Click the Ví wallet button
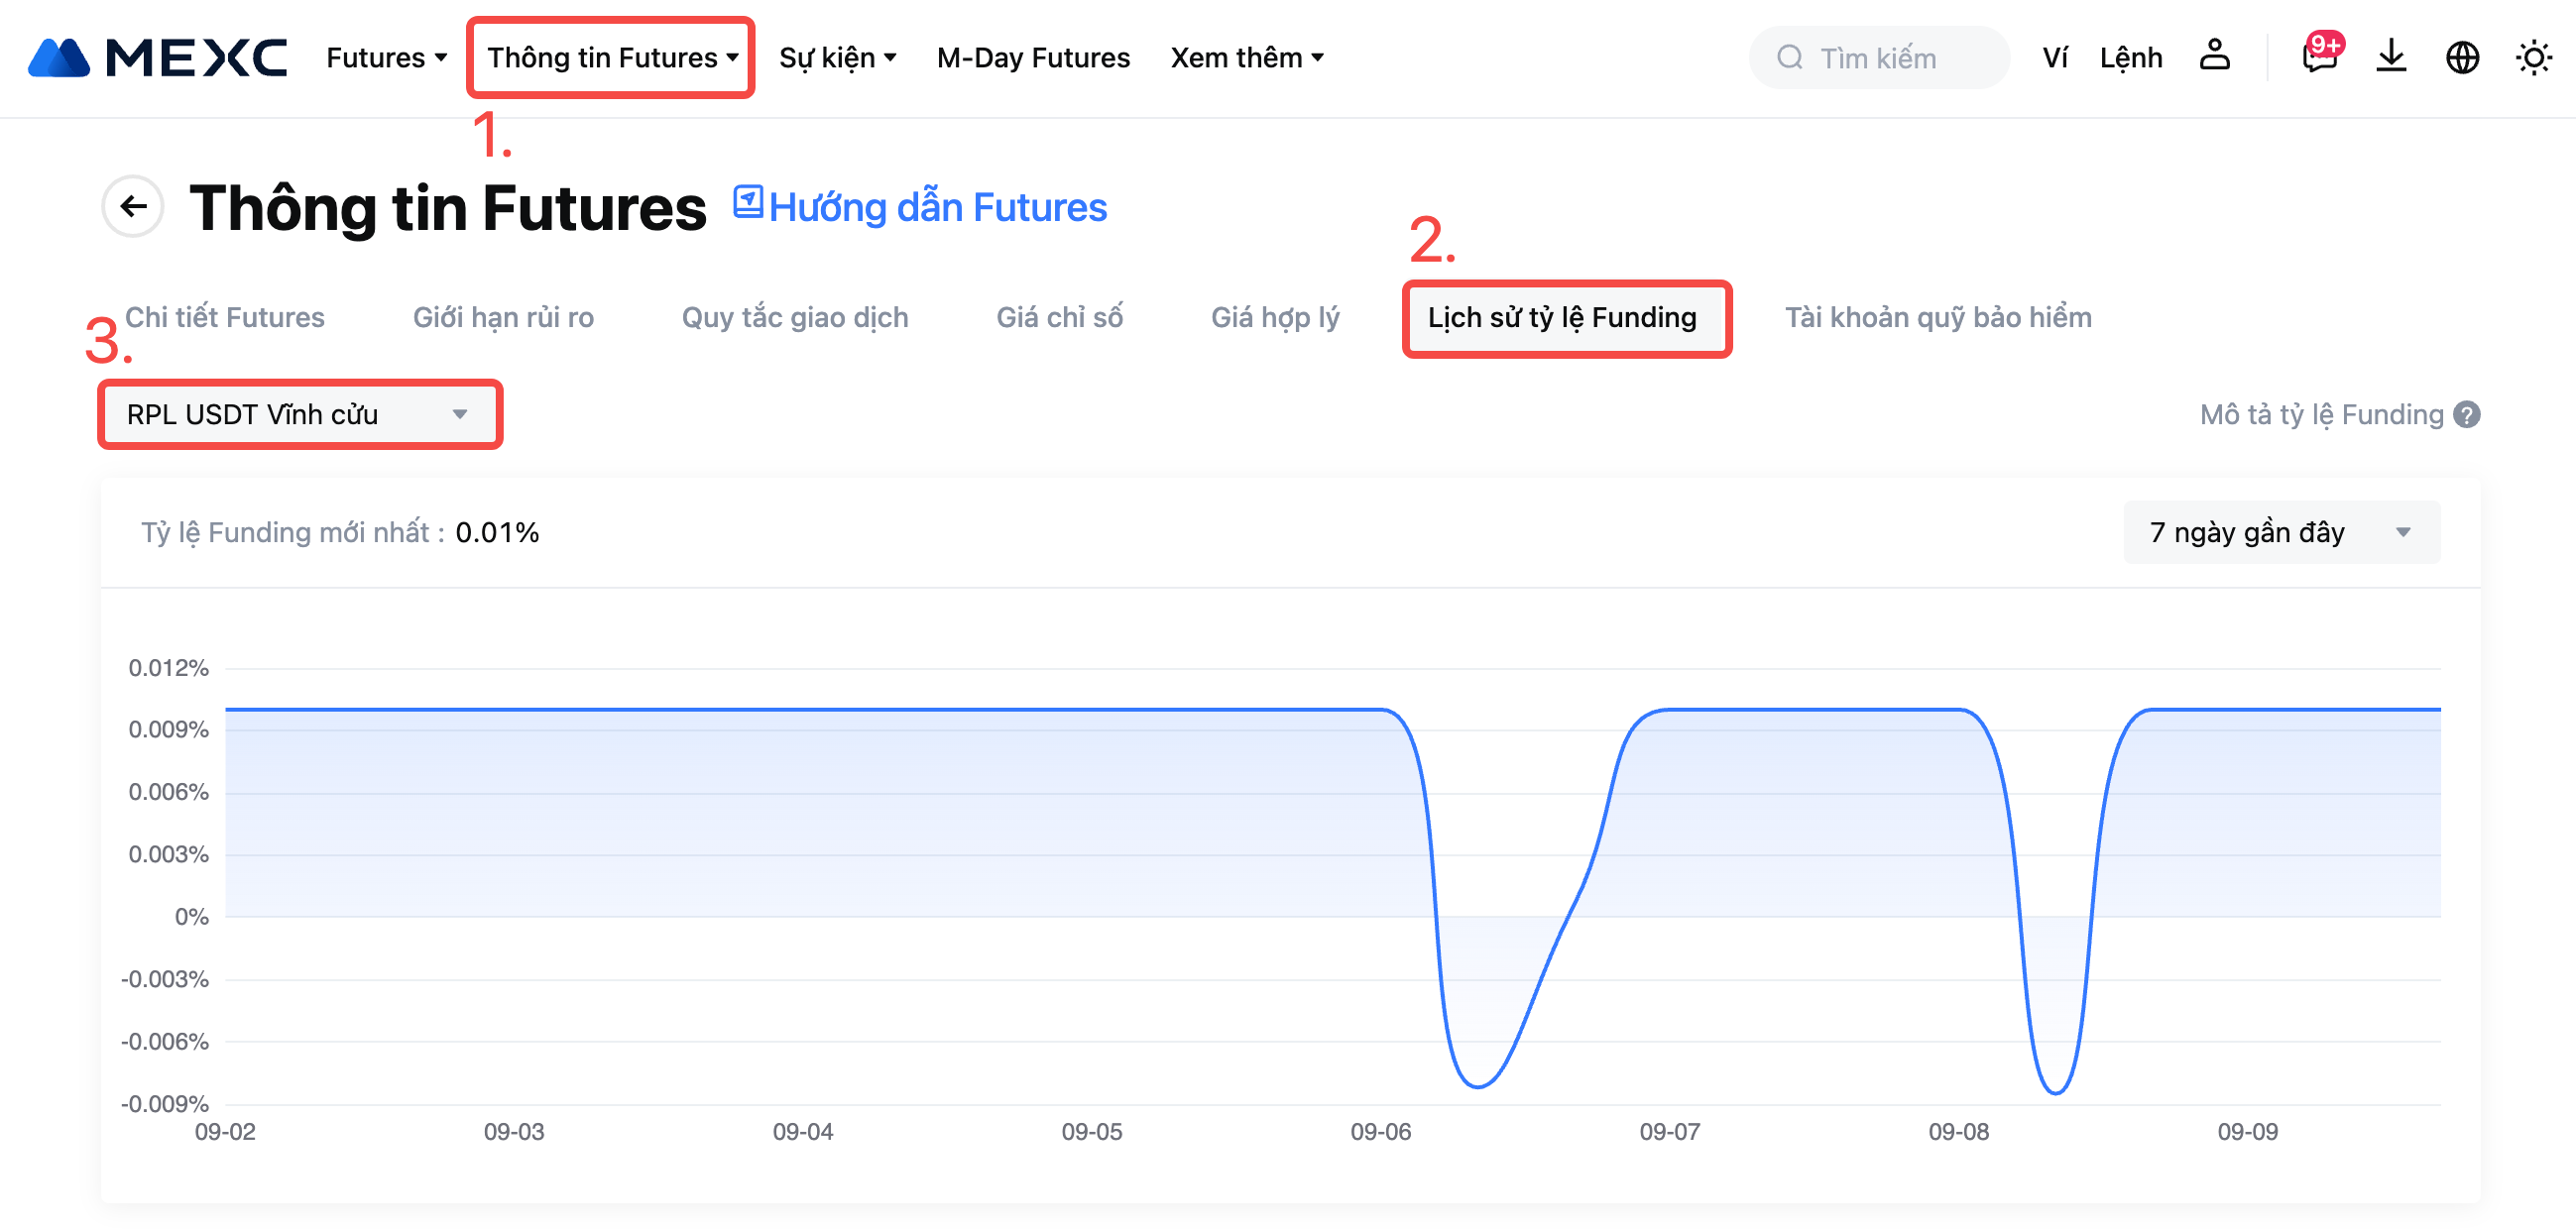This screenshot has width=2576, height=1231. pyautogui.click(x=2055, y=58)
